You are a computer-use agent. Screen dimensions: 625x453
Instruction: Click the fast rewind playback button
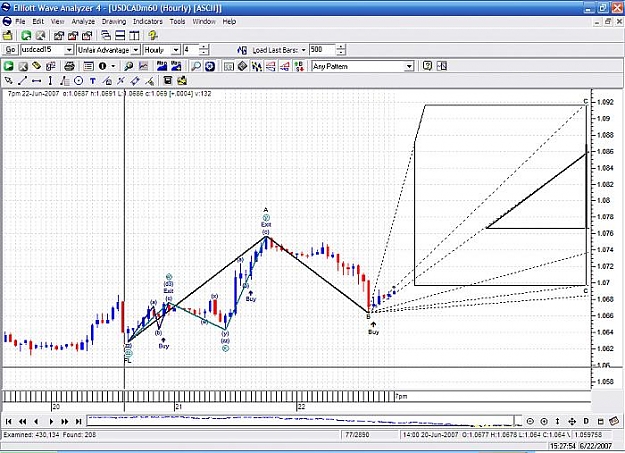tap(22, 421)
